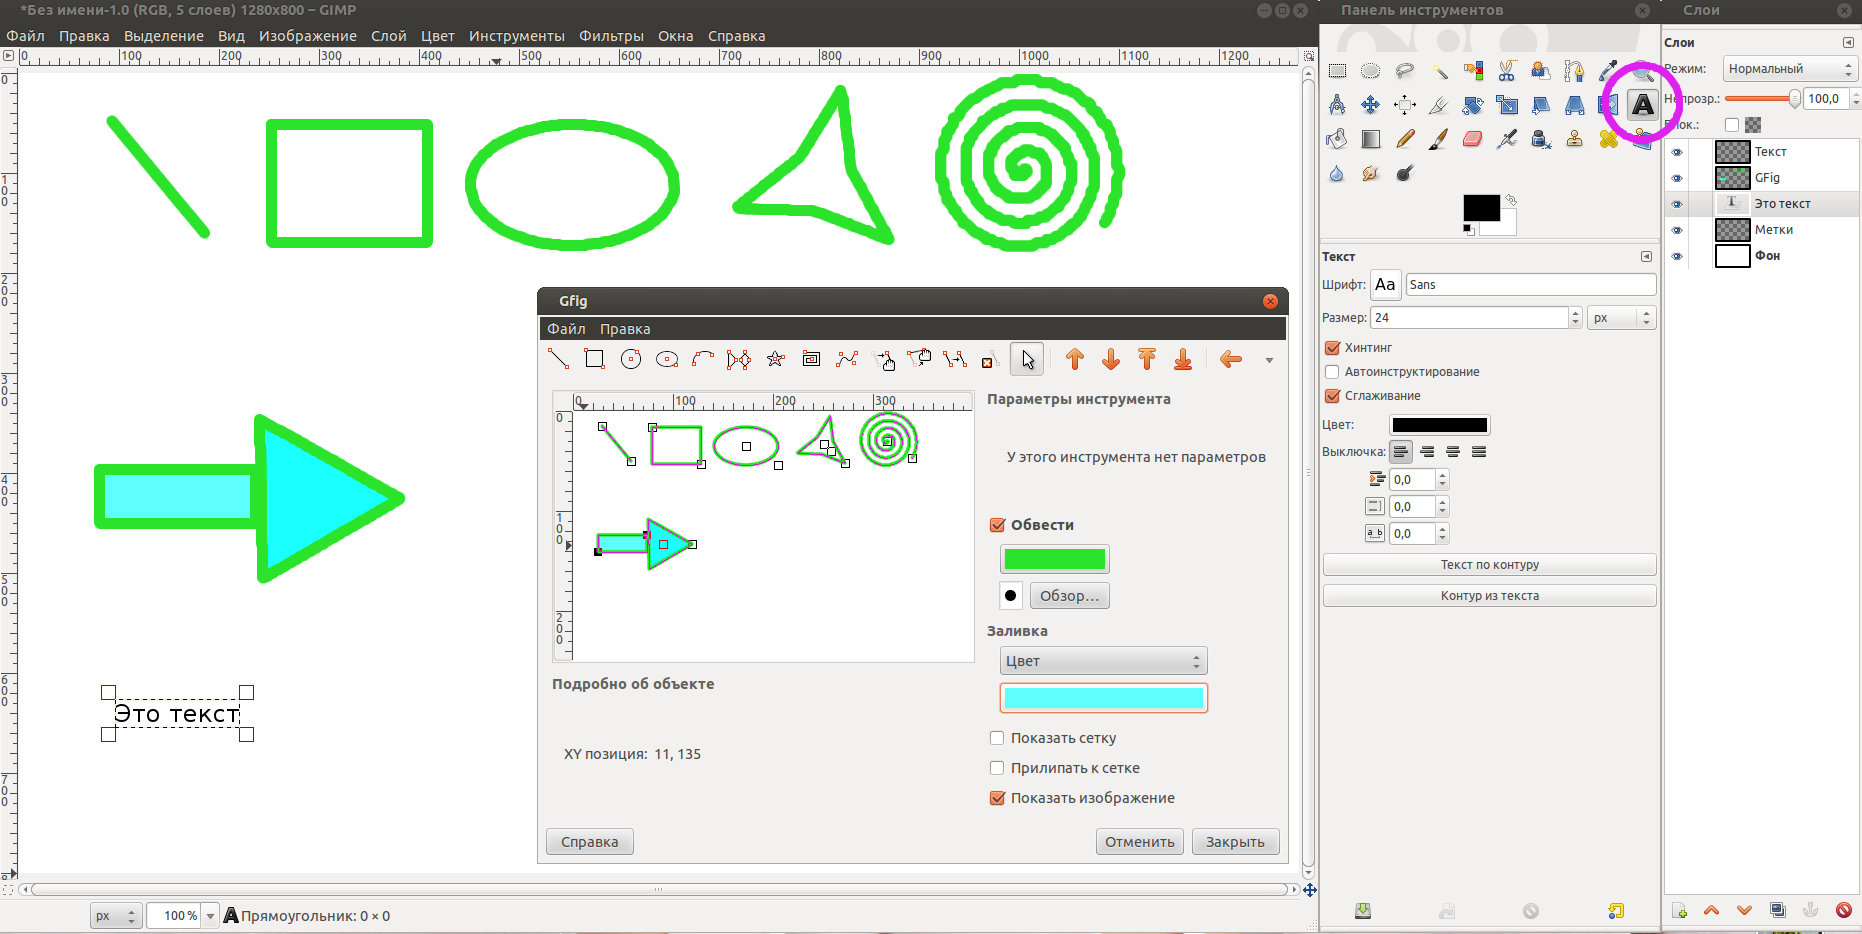The height and width of the screenshot is (934, 1862).
Task: Pick the Fuzzy Select magic wand tool
Action: coord(1439,71)
